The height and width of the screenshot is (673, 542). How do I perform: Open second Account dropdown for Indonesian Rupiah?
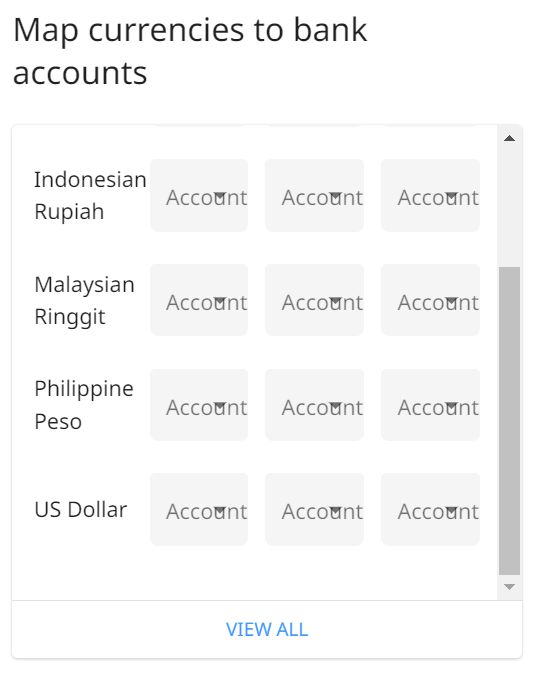click(315, 196)
